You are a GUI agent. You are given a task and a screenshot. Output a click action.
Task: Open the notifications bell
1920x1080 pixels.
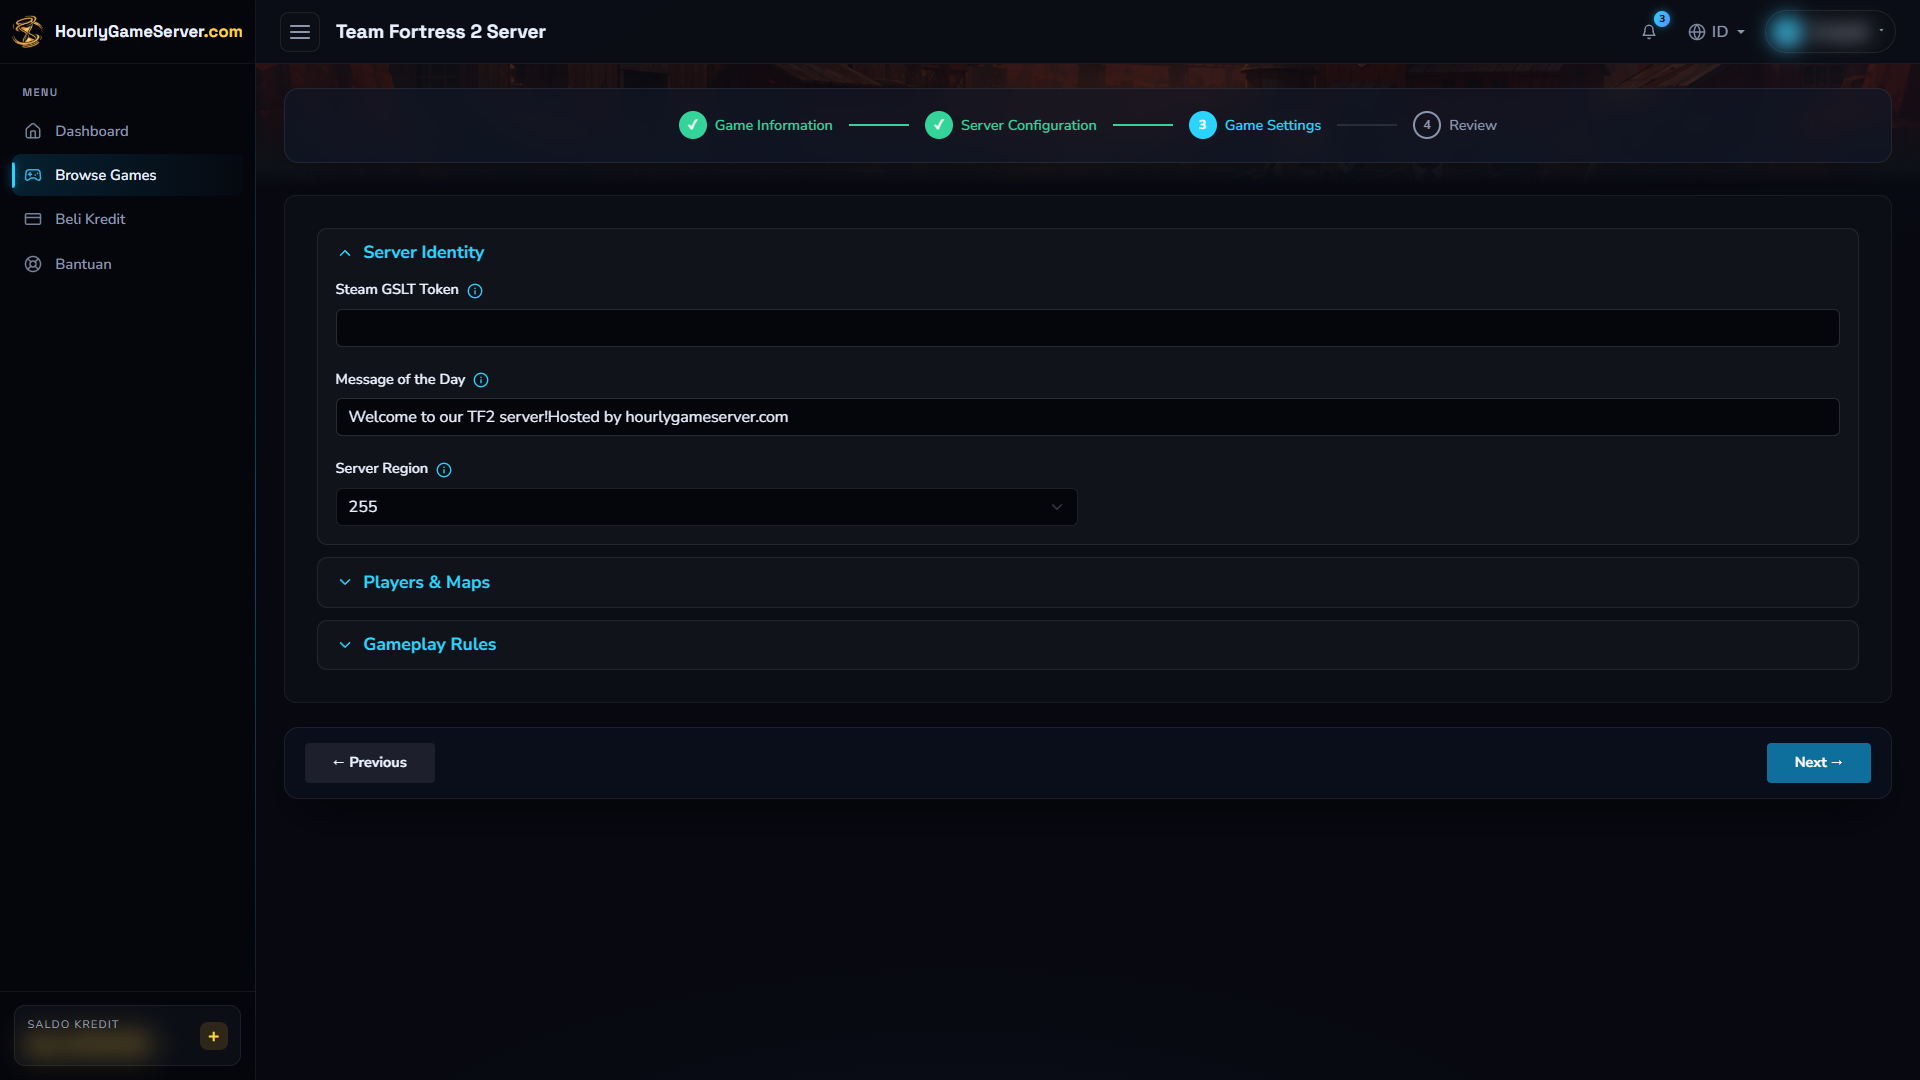coord(1649,32)
